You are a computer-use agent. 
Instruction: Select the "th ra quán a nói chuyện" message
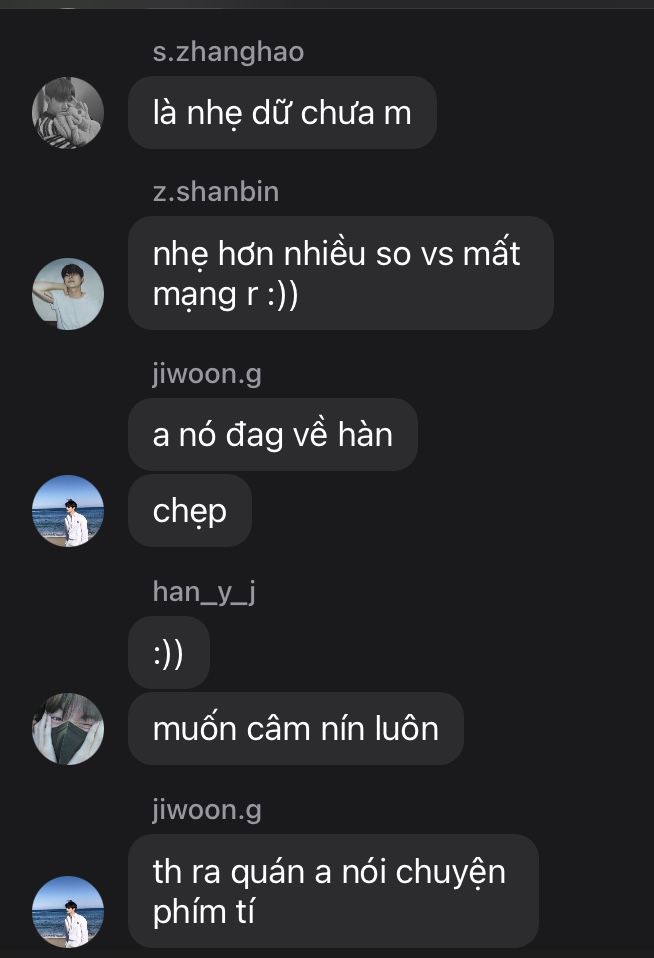pos(333,891)
